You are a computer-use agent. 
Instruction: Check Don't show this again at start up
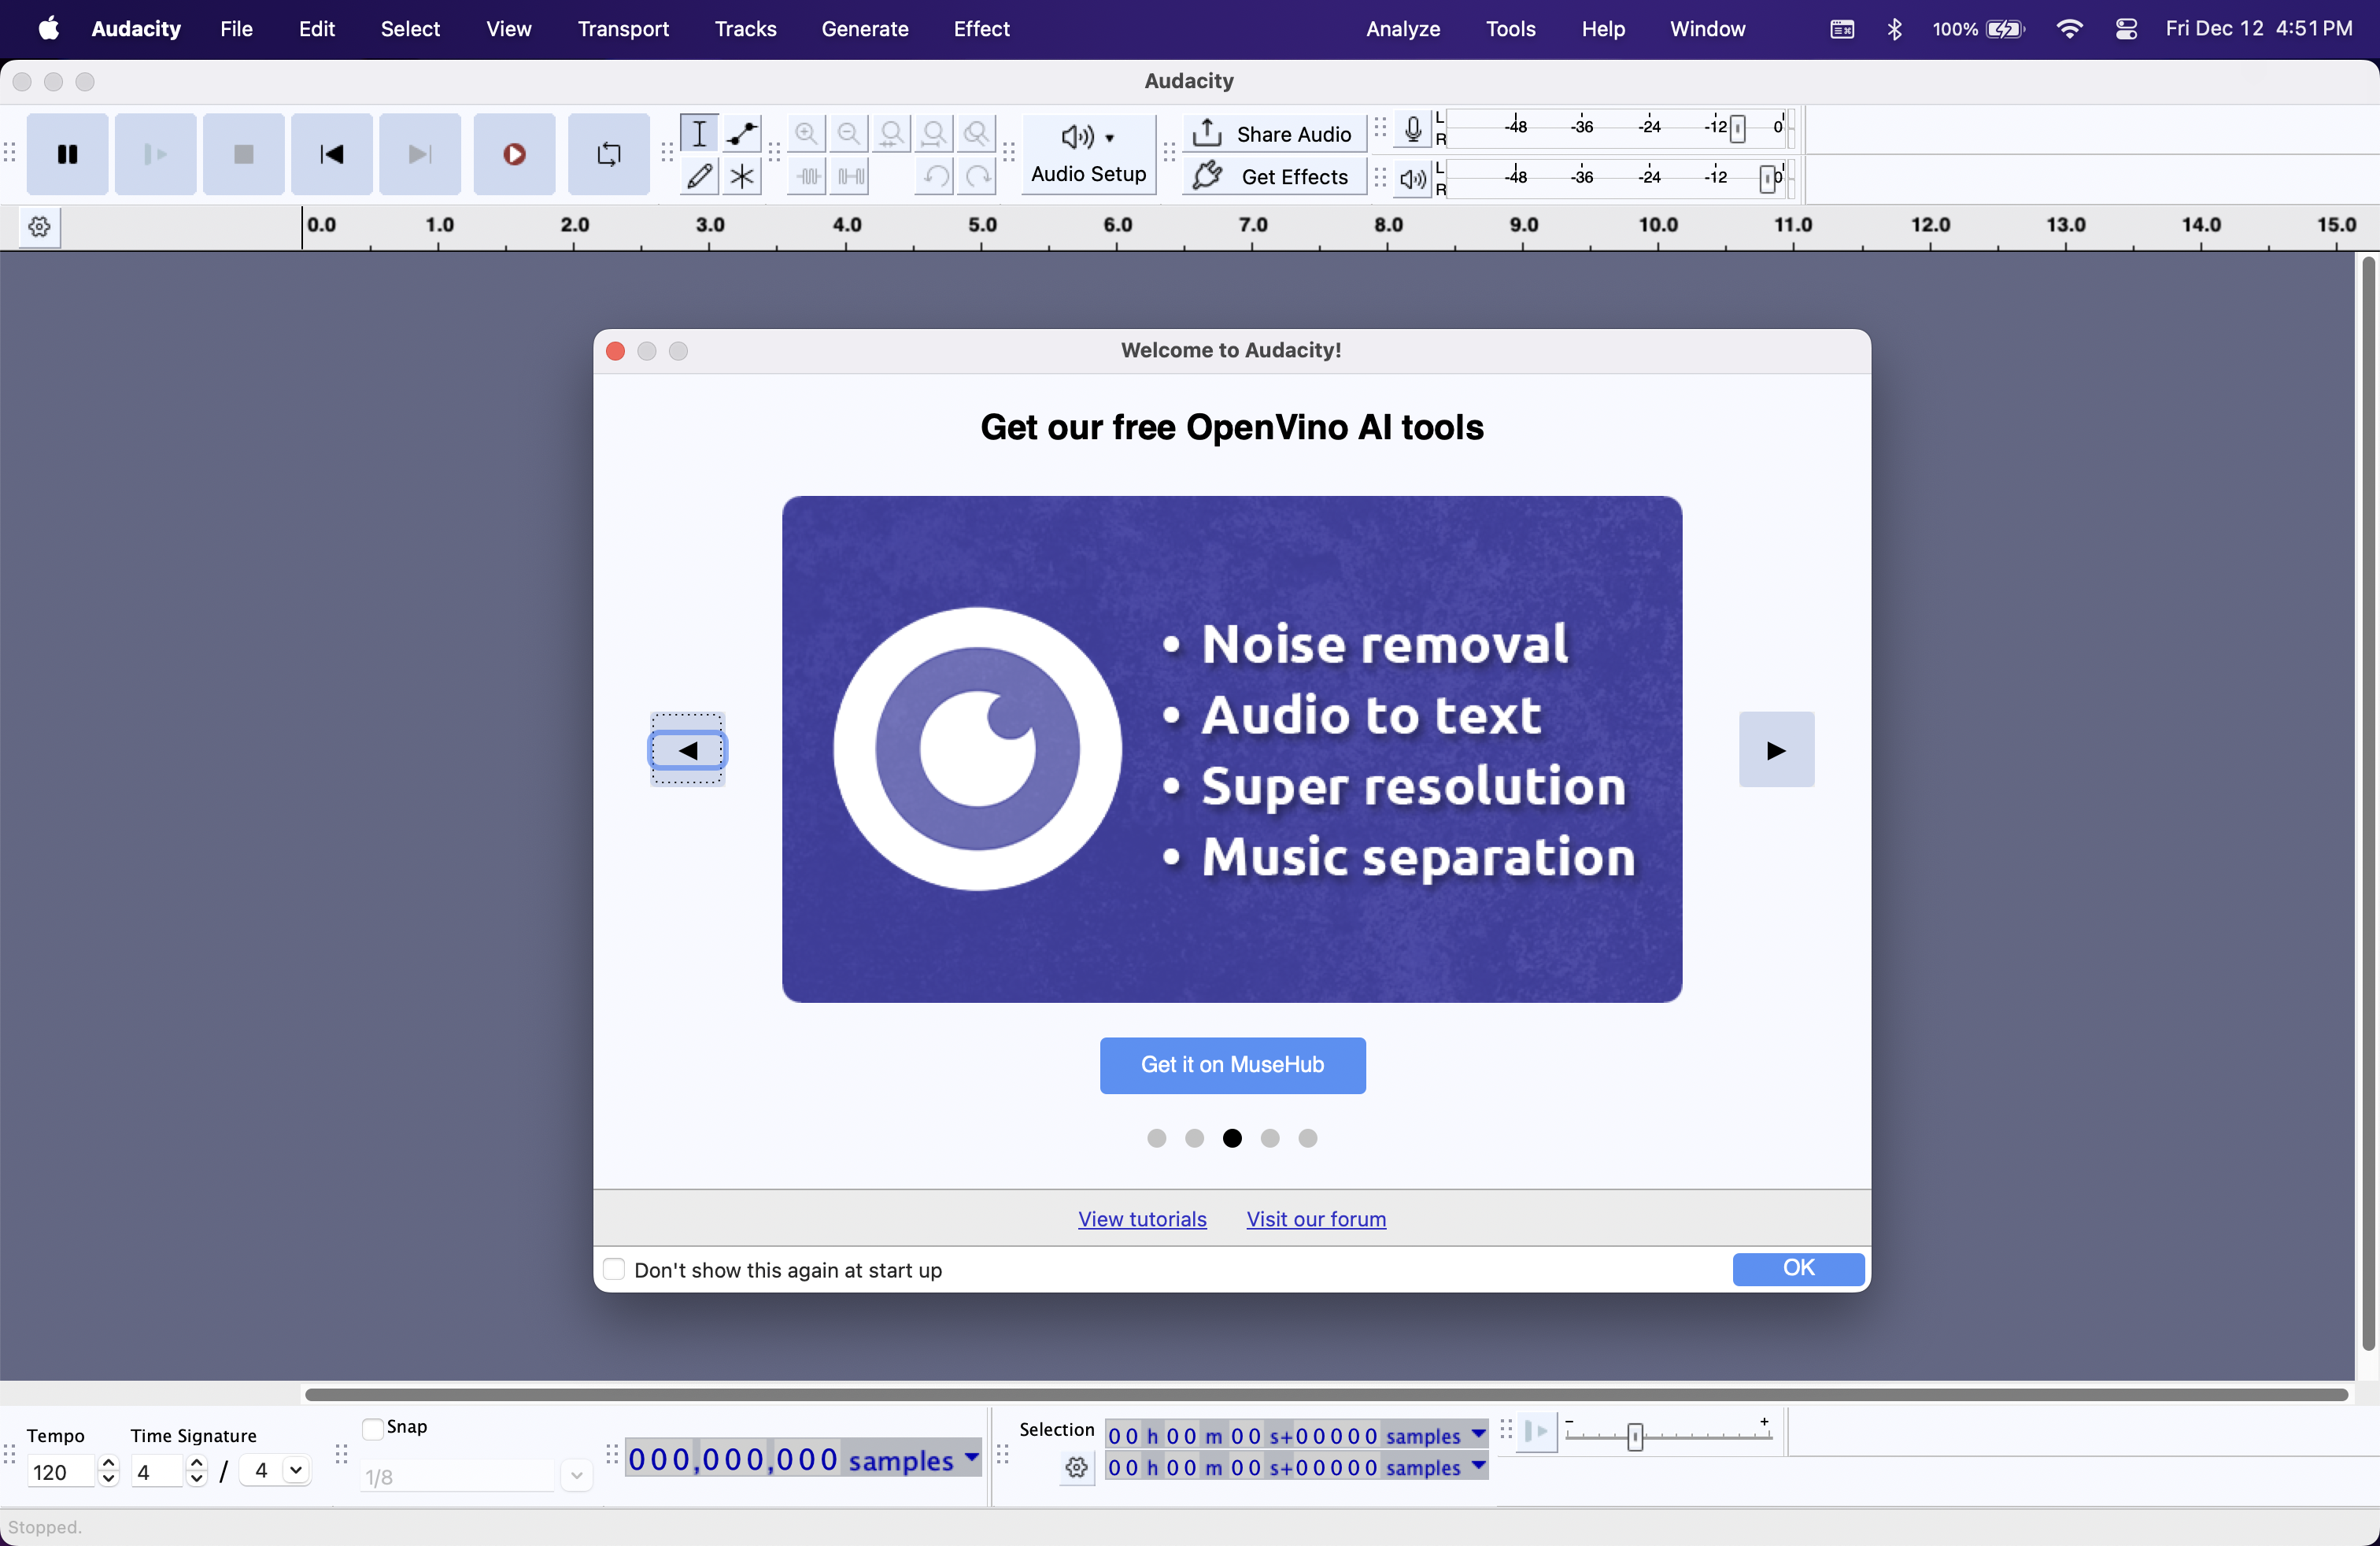pos(614,1269)
